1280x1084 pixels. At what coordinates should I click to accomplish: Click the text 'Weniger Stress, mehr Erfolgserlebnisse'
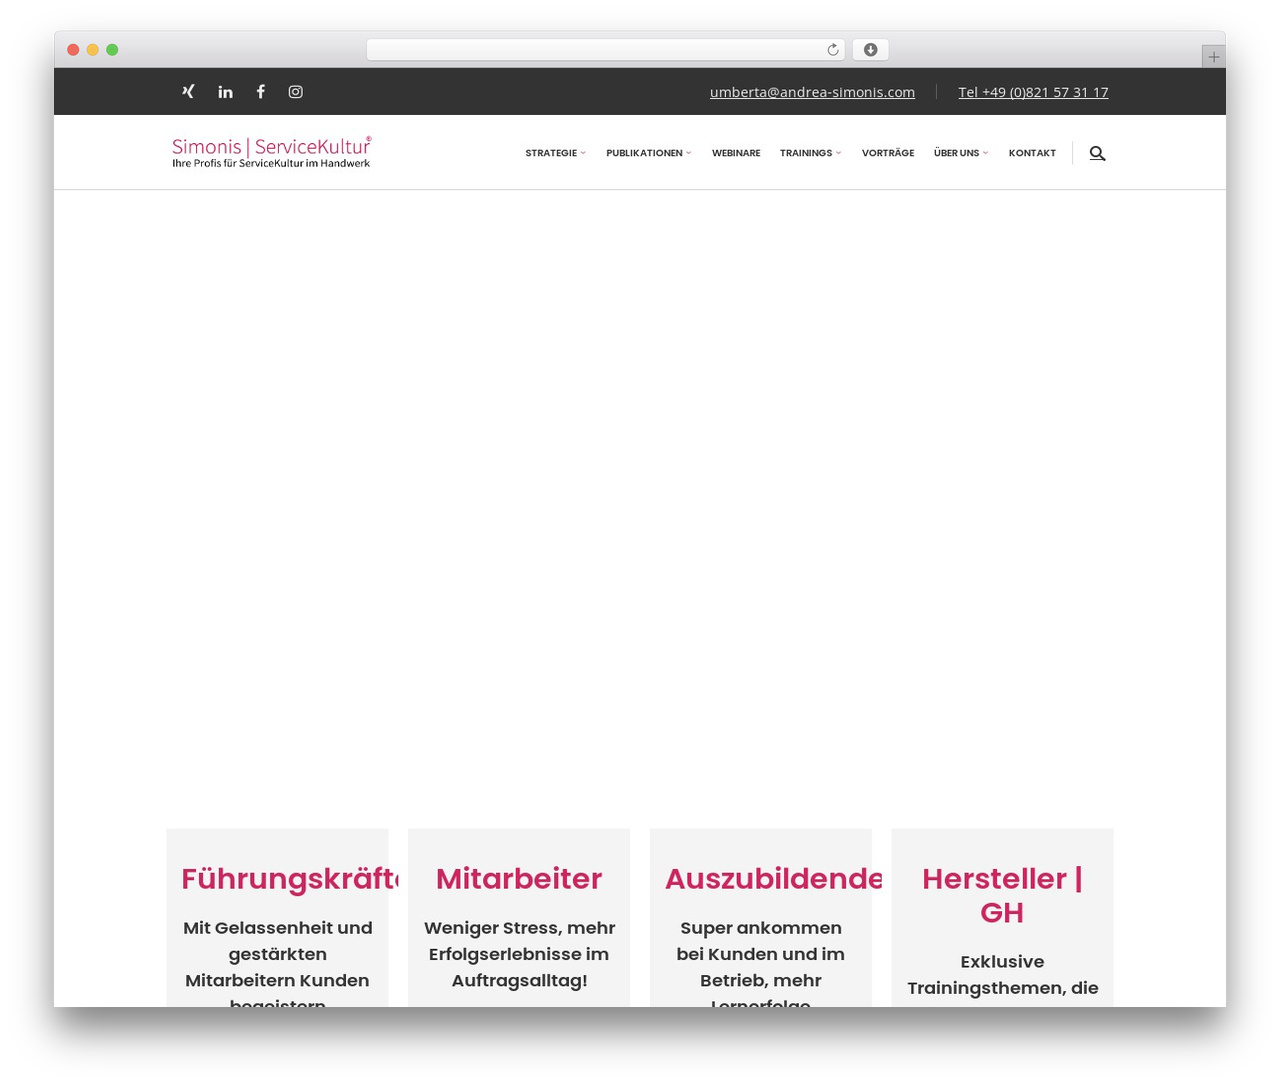519,941
